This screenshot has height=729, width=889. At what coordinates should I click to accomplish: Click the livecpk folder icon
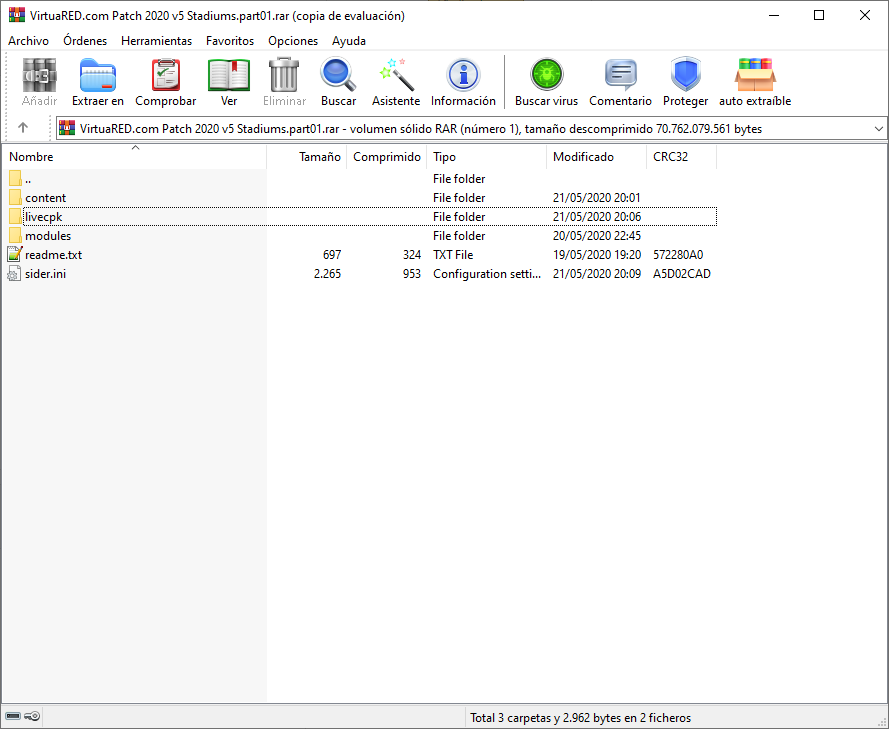15,217
